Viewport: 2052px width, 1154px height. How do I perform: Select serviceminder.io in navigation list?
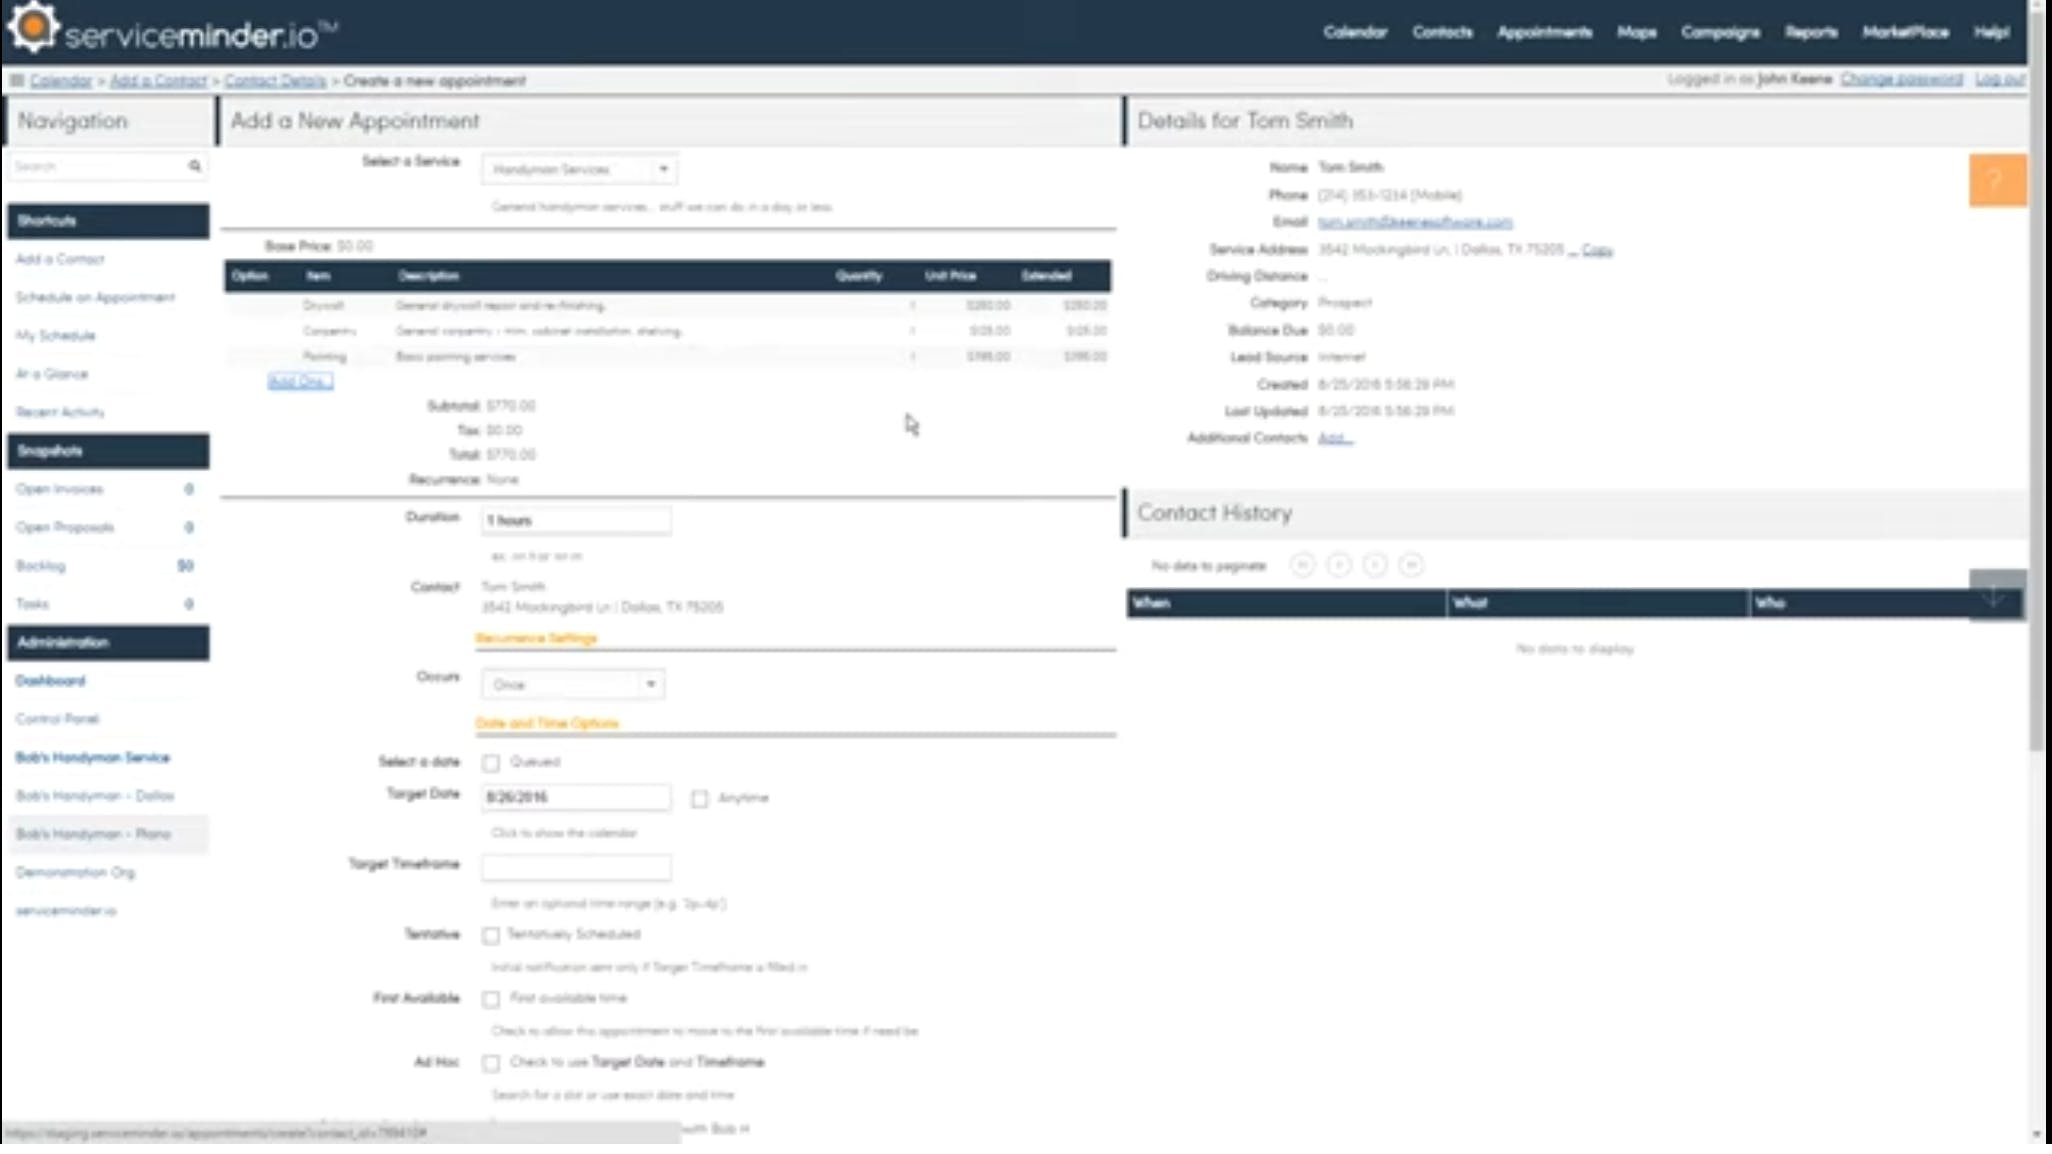(66, 910)
